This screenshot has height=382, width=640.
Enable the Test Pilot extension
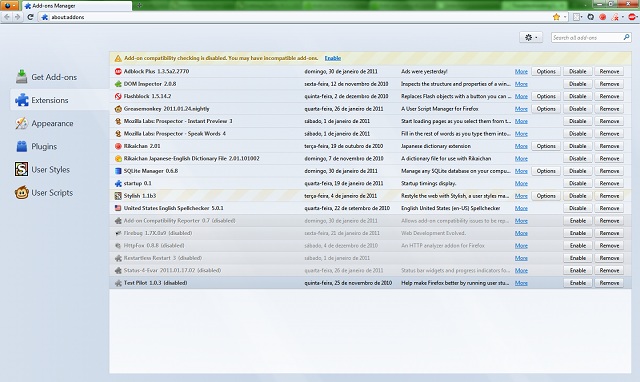click(578, 283)
